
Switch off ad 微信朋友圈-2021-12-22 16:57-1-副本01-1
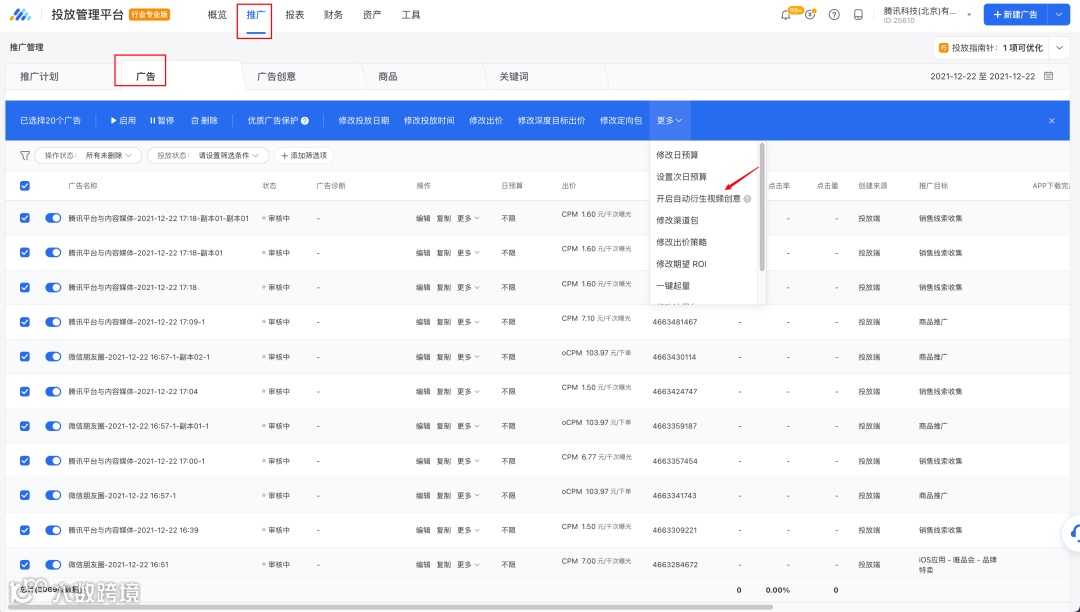click(53, 426)
